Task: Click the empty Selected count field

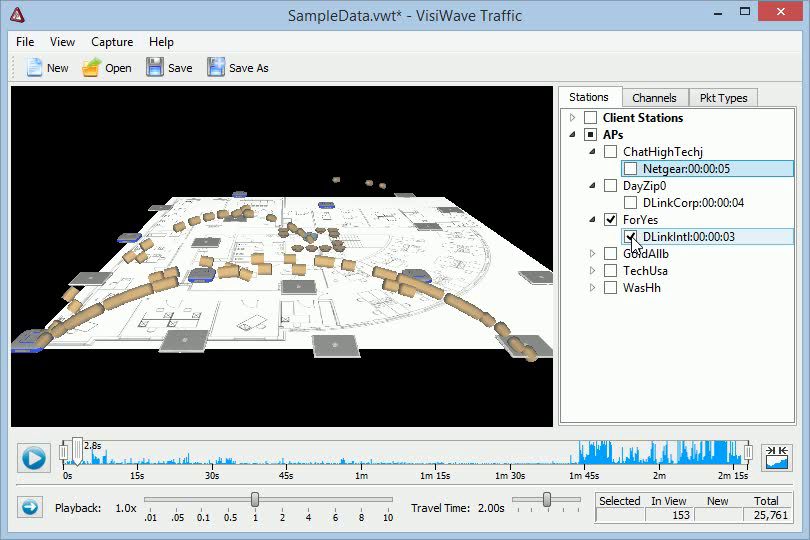Action: (x=620, y=515)
